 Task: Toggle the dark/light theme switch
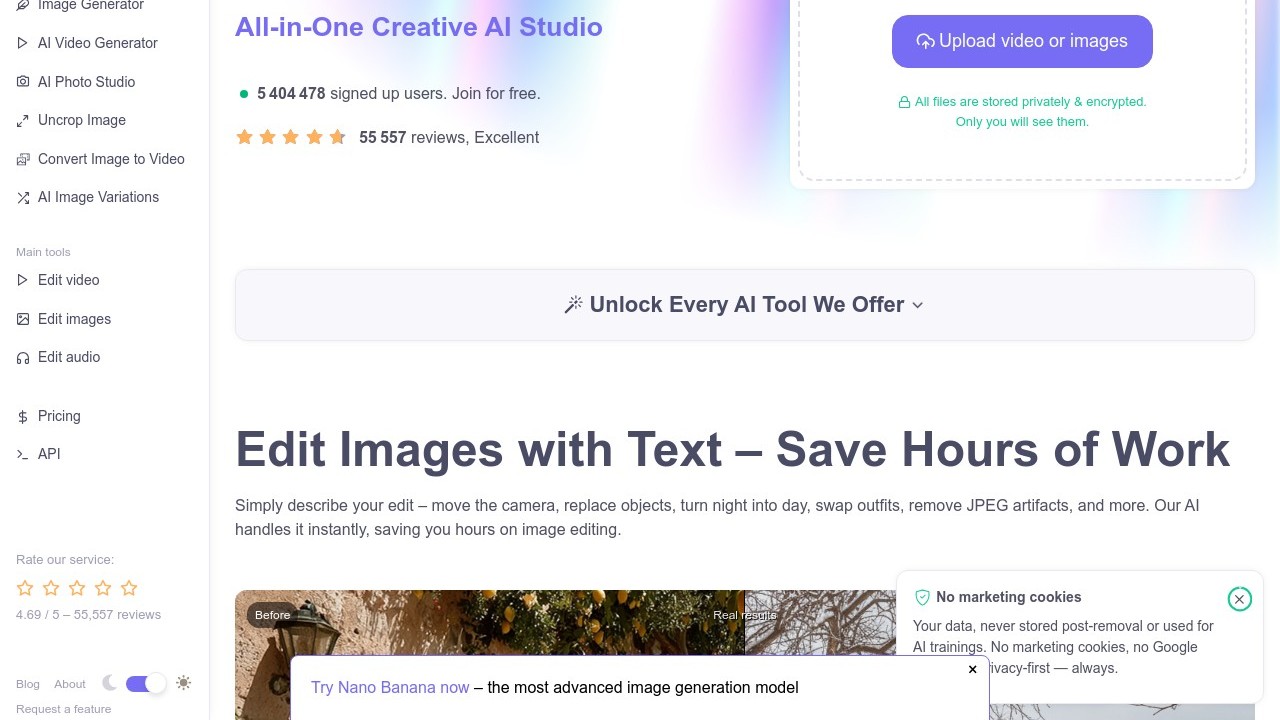click(x=146, y=683)
